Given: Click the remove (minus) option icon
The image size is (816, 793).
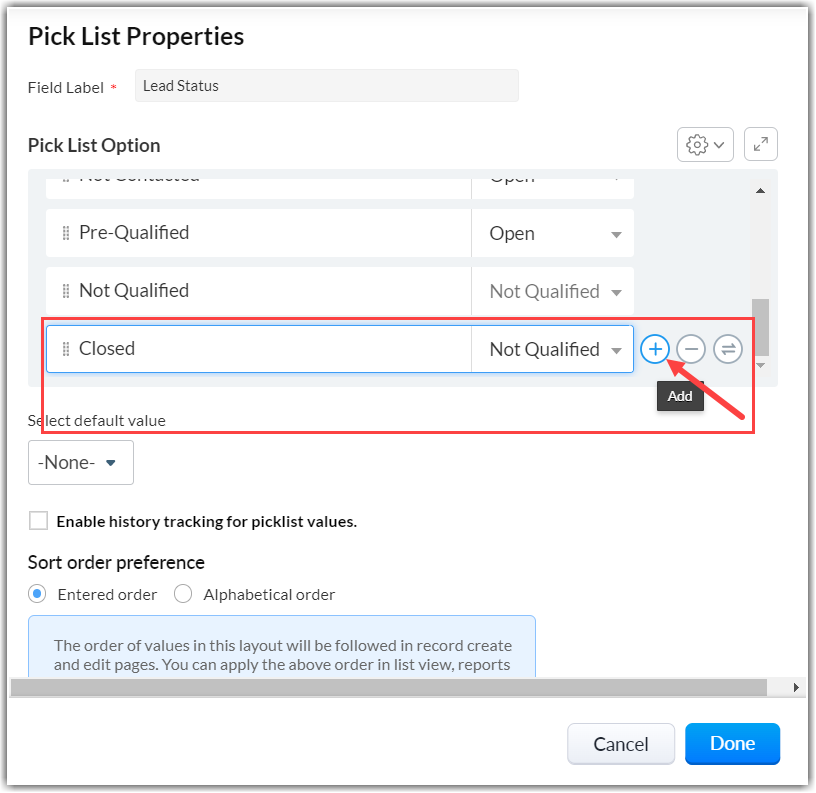Looking at the screenshot, I should pyautogui.click(x=691, y=349).
